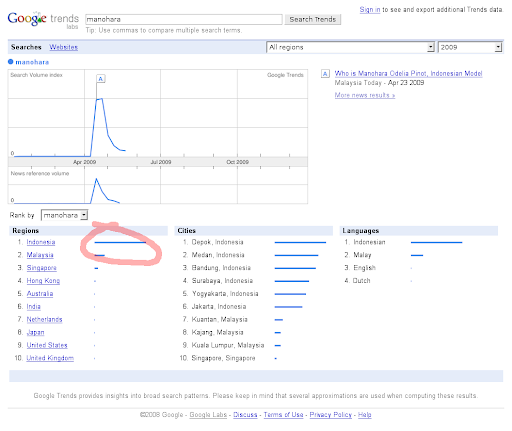The height and width of the screenshot is (431, 512).
Task: Select the Searches tab
Action: (x=26, y=47)
